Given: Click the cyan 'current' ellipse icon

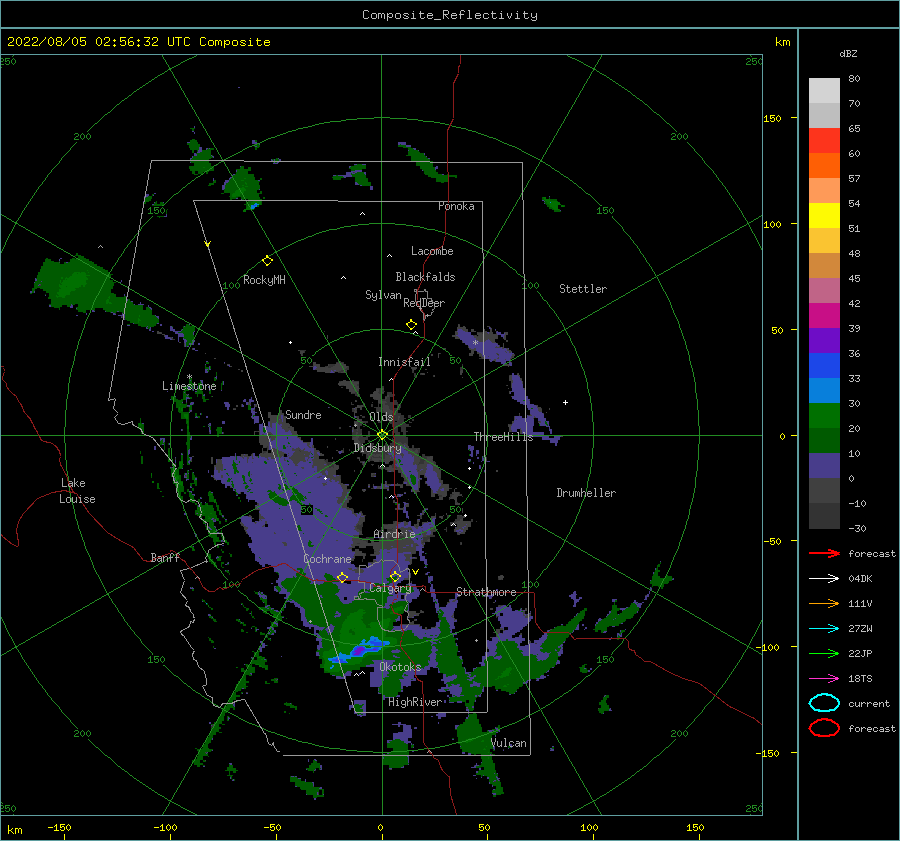Looking at the screenshot, I should (824, 703).
